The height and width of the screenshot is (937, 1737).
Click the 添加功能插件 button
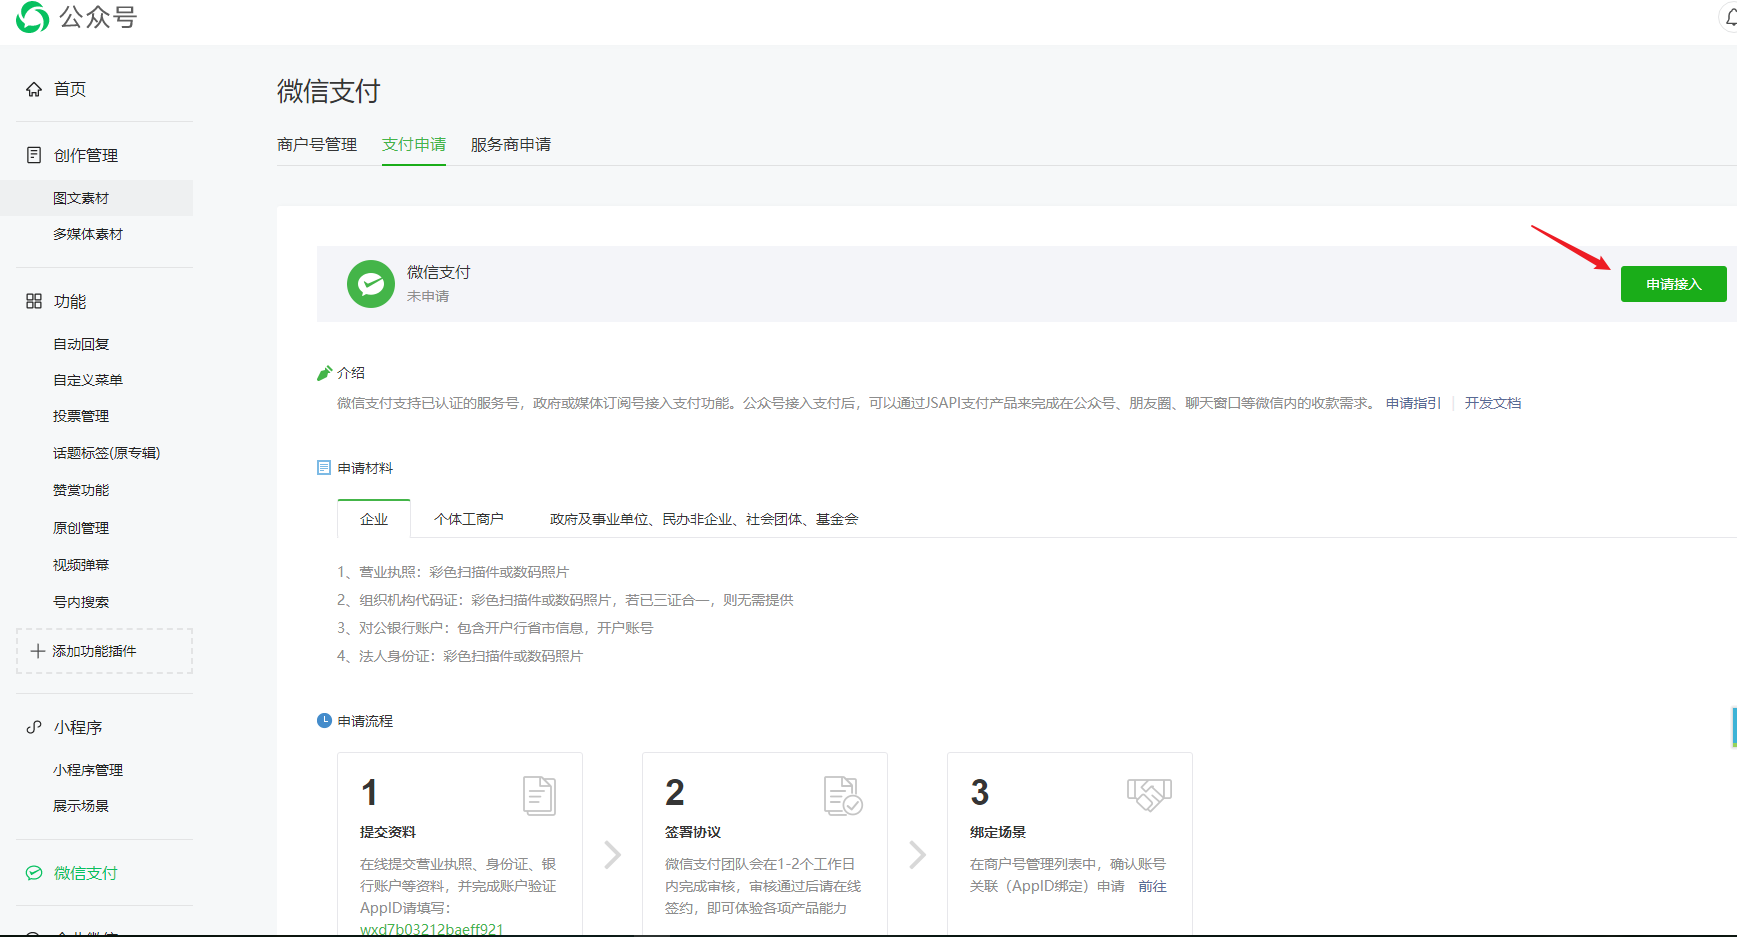104,651
